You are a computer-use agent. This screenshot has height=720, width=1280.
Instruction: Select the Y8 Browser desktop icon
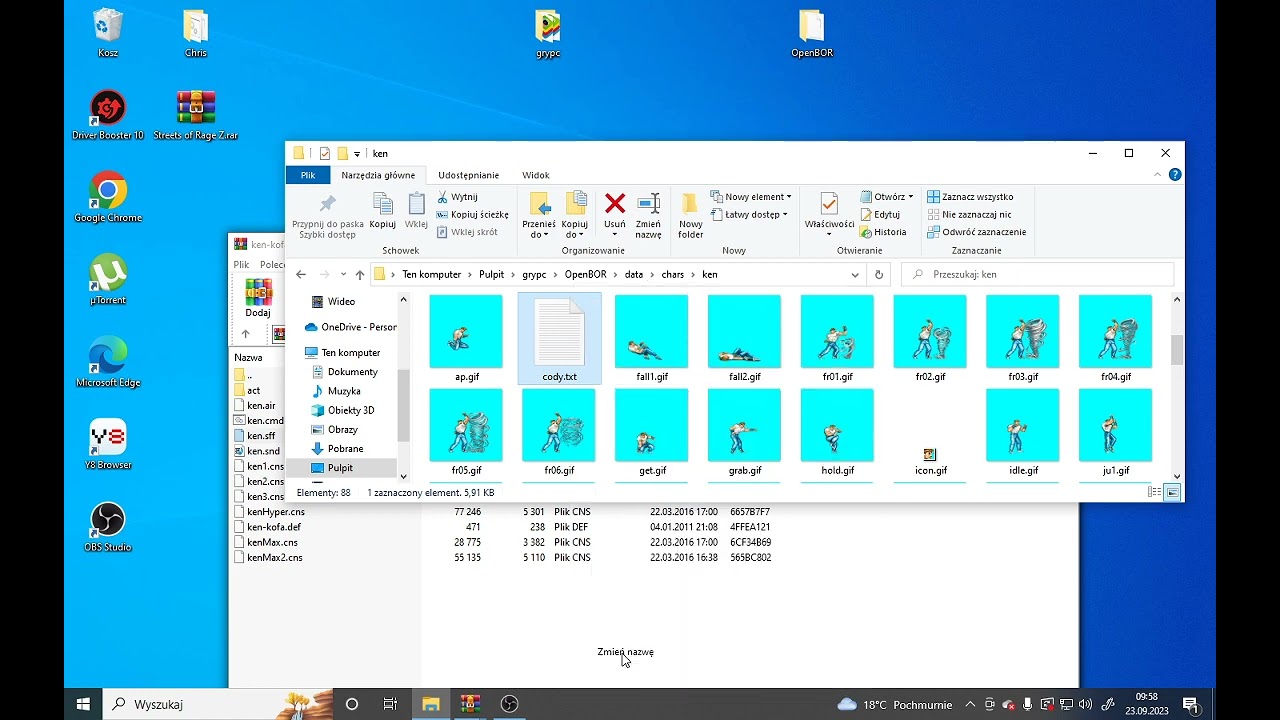coord(108,444)
